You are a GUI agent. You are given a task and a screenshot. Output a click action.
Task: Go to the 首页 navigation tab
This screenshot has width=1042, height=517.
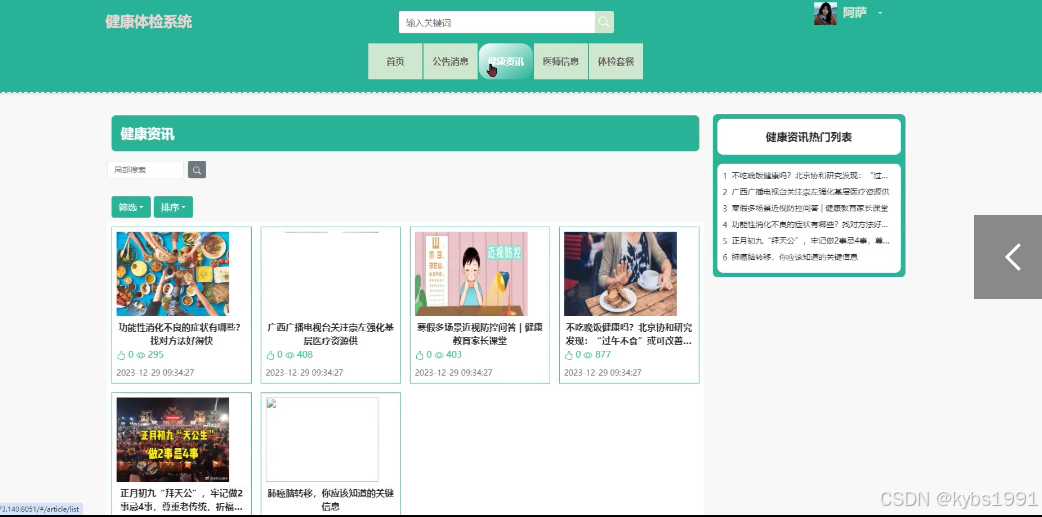pyautogui.click(x=395, y=61)
